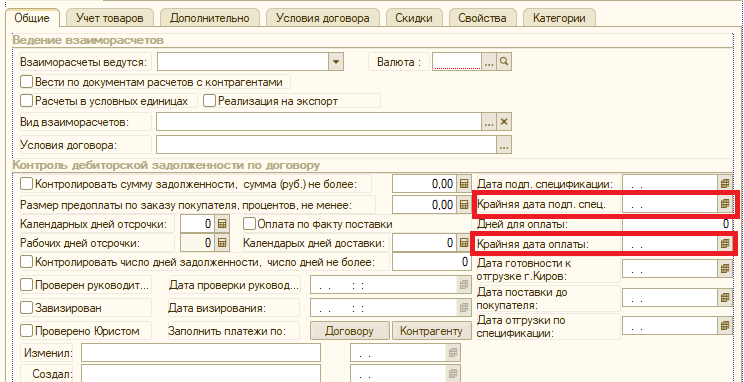
Task: Open calculator for Рабочих дней отсрочки
Action: 222,243
